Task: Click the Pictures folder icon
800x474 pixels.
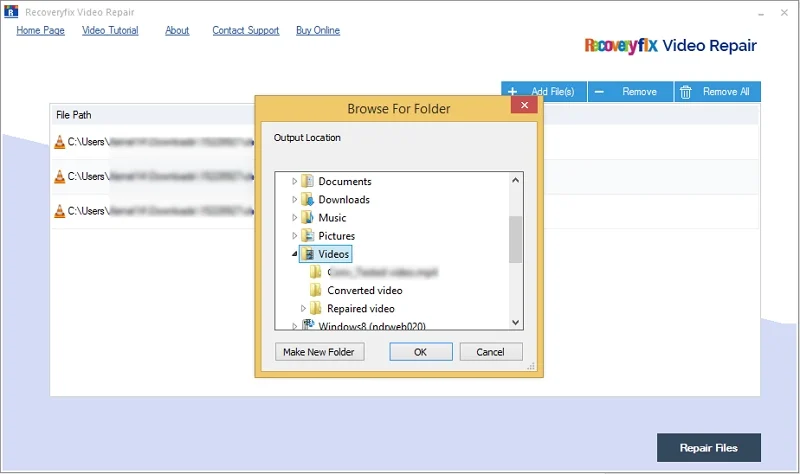Action: [x=307, y=236]
